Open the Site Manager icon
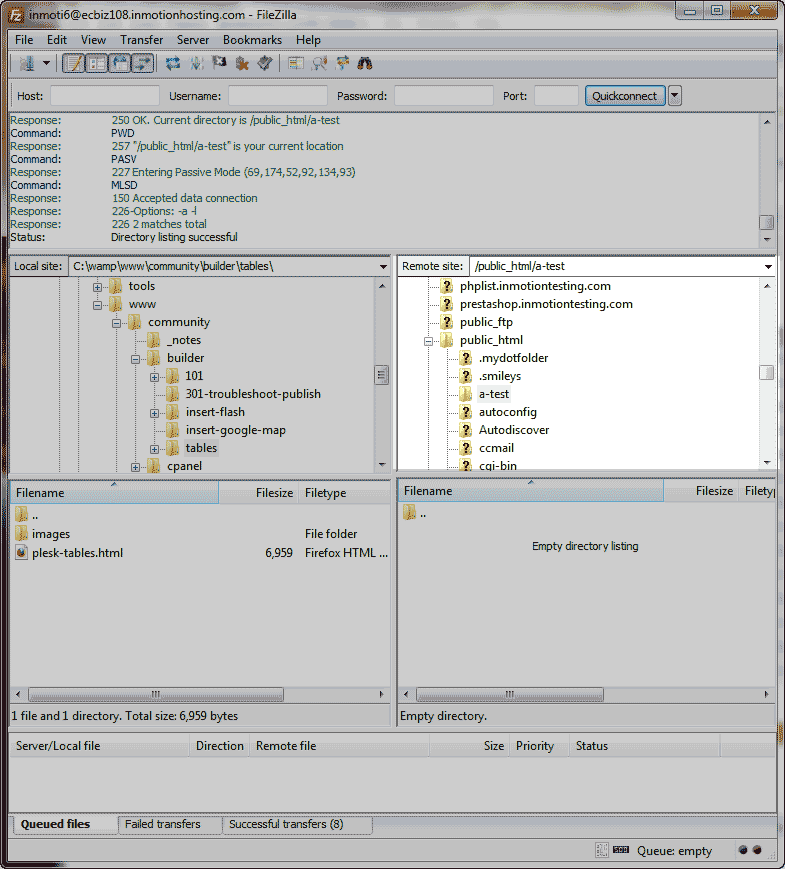The width and height of the screenshot is (785, 869). [x=26, y=63]
